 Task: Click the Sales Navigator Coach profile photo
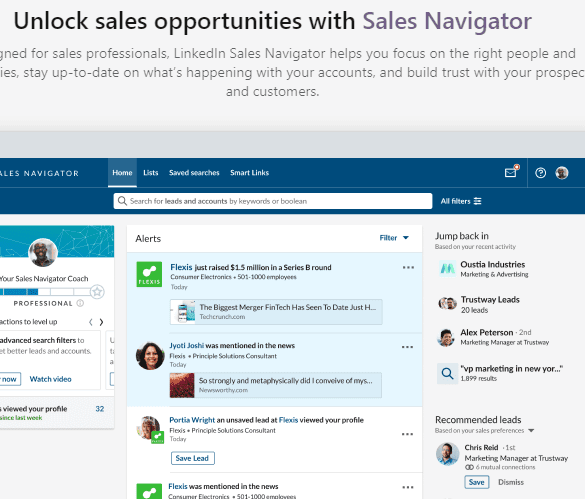click(x=43, y=252)
